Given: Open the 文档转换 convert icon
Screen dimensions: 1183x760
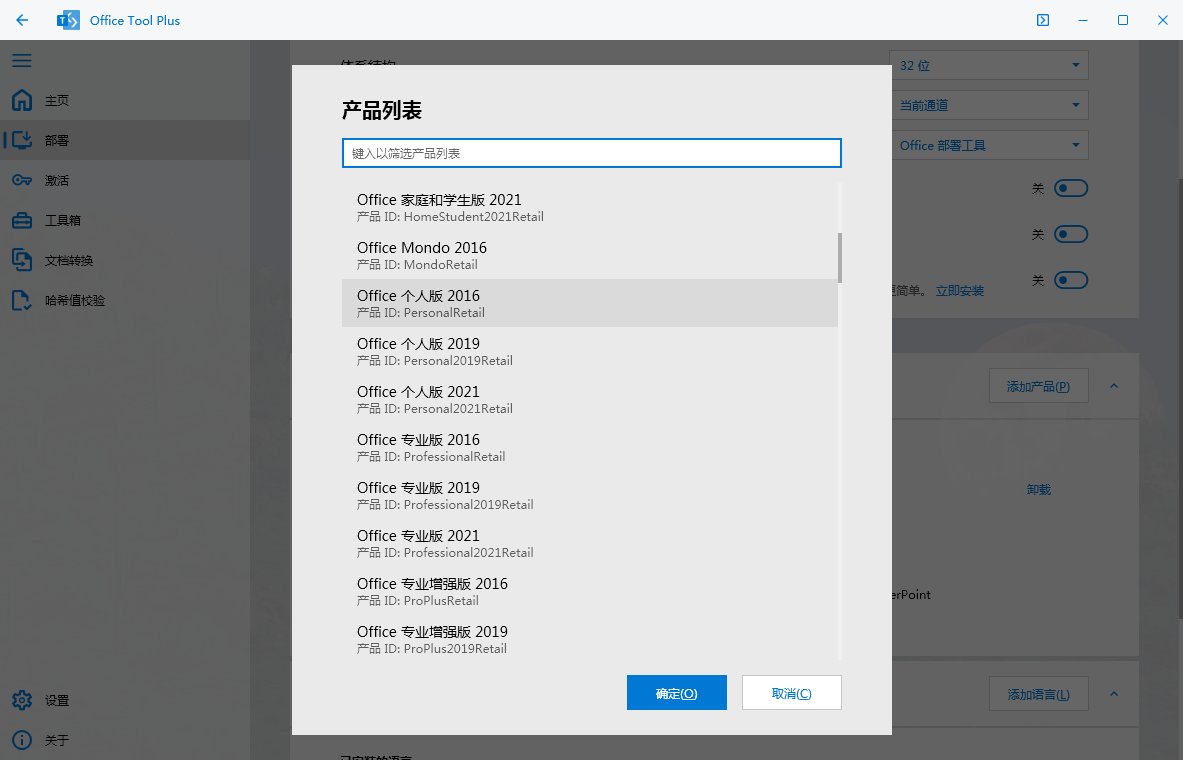Looking at the screenshot, I should 22,260.
